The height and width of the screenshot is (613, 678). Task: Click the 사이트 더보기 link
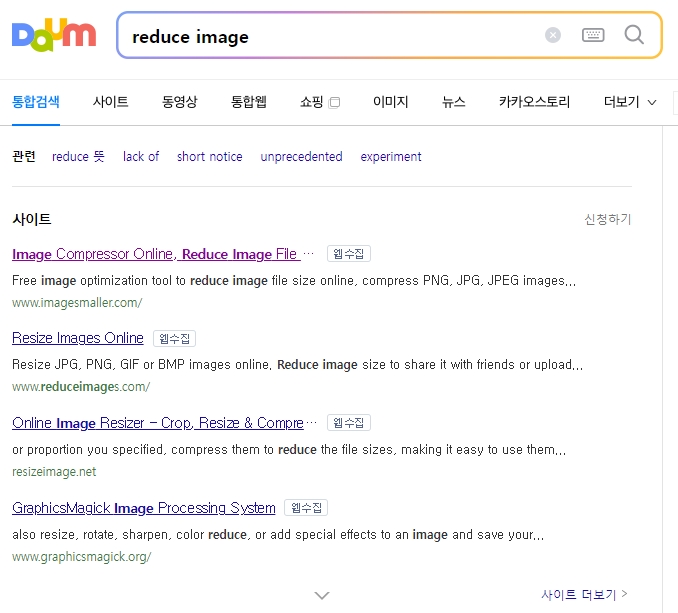pyautogui.click(x=584, y=594)
